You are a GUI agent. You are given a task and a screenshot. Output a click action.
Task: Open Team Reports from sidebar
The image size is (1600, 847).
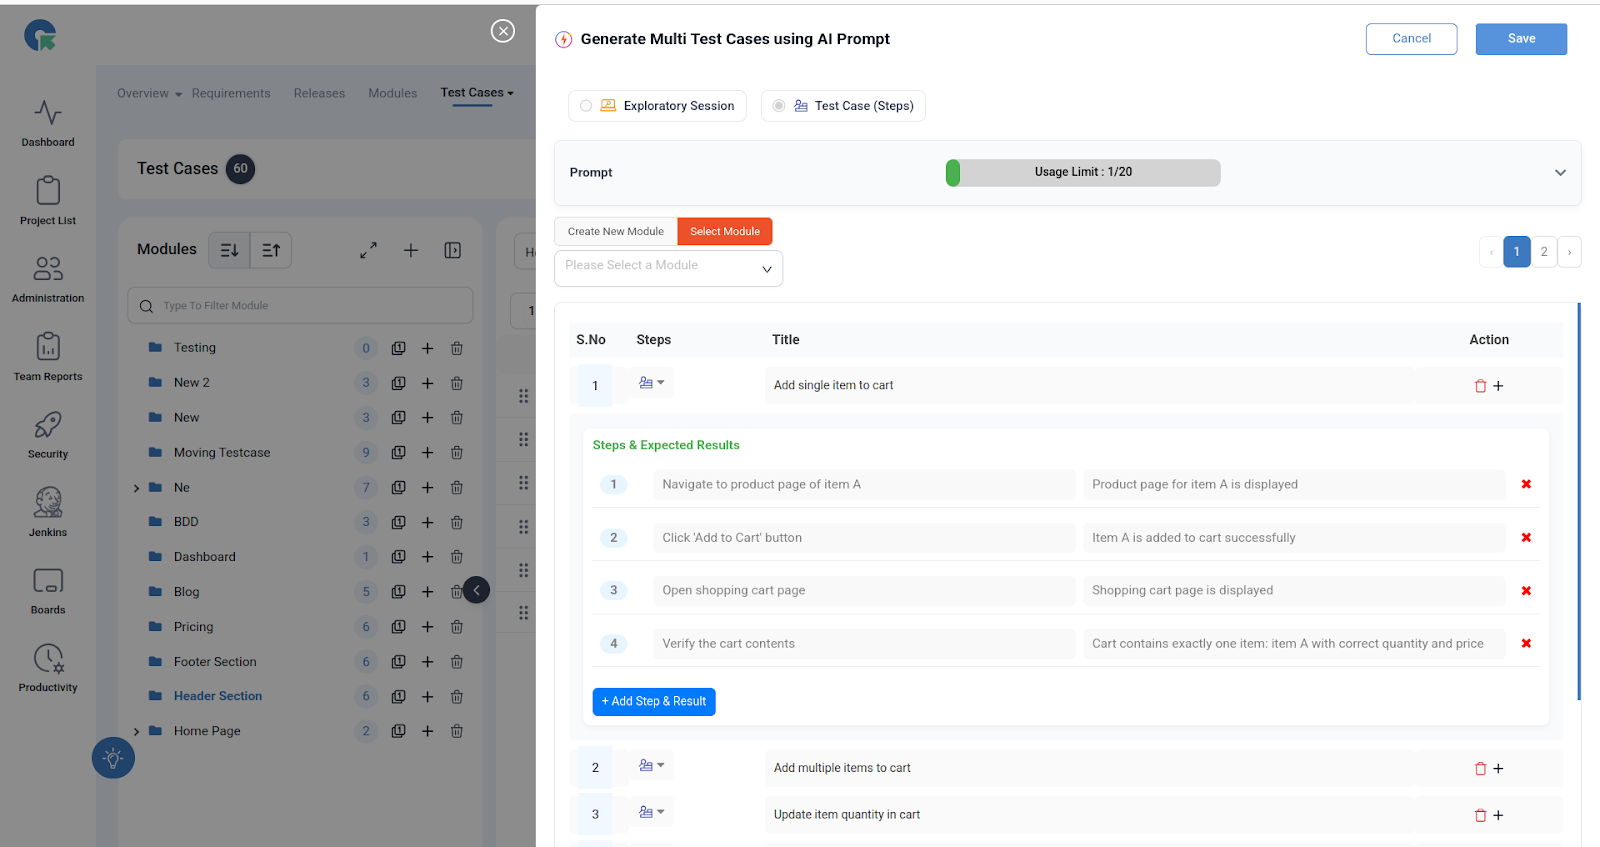point(48,357)
